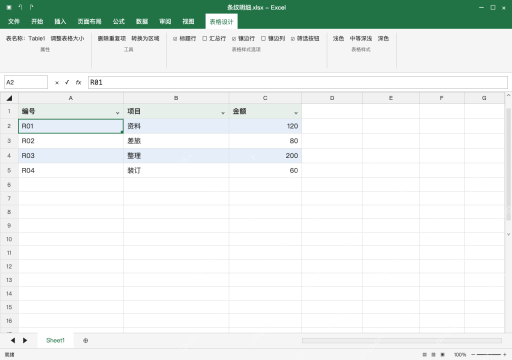The width and height of the screenshot is (512, 360).
Task: Toggle the 筛选按钮 checkbox
Action: click(x=293, y=39)
